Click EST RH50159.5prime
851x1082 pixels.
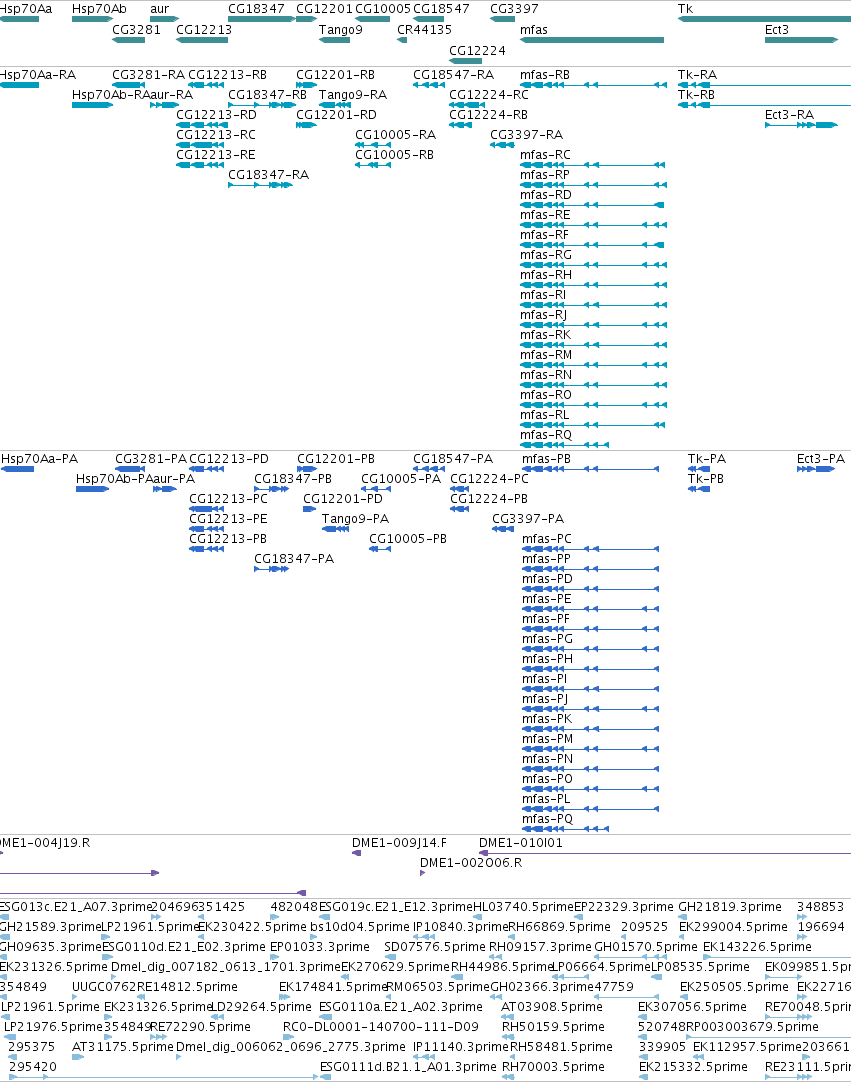(x=554, y=1027)
